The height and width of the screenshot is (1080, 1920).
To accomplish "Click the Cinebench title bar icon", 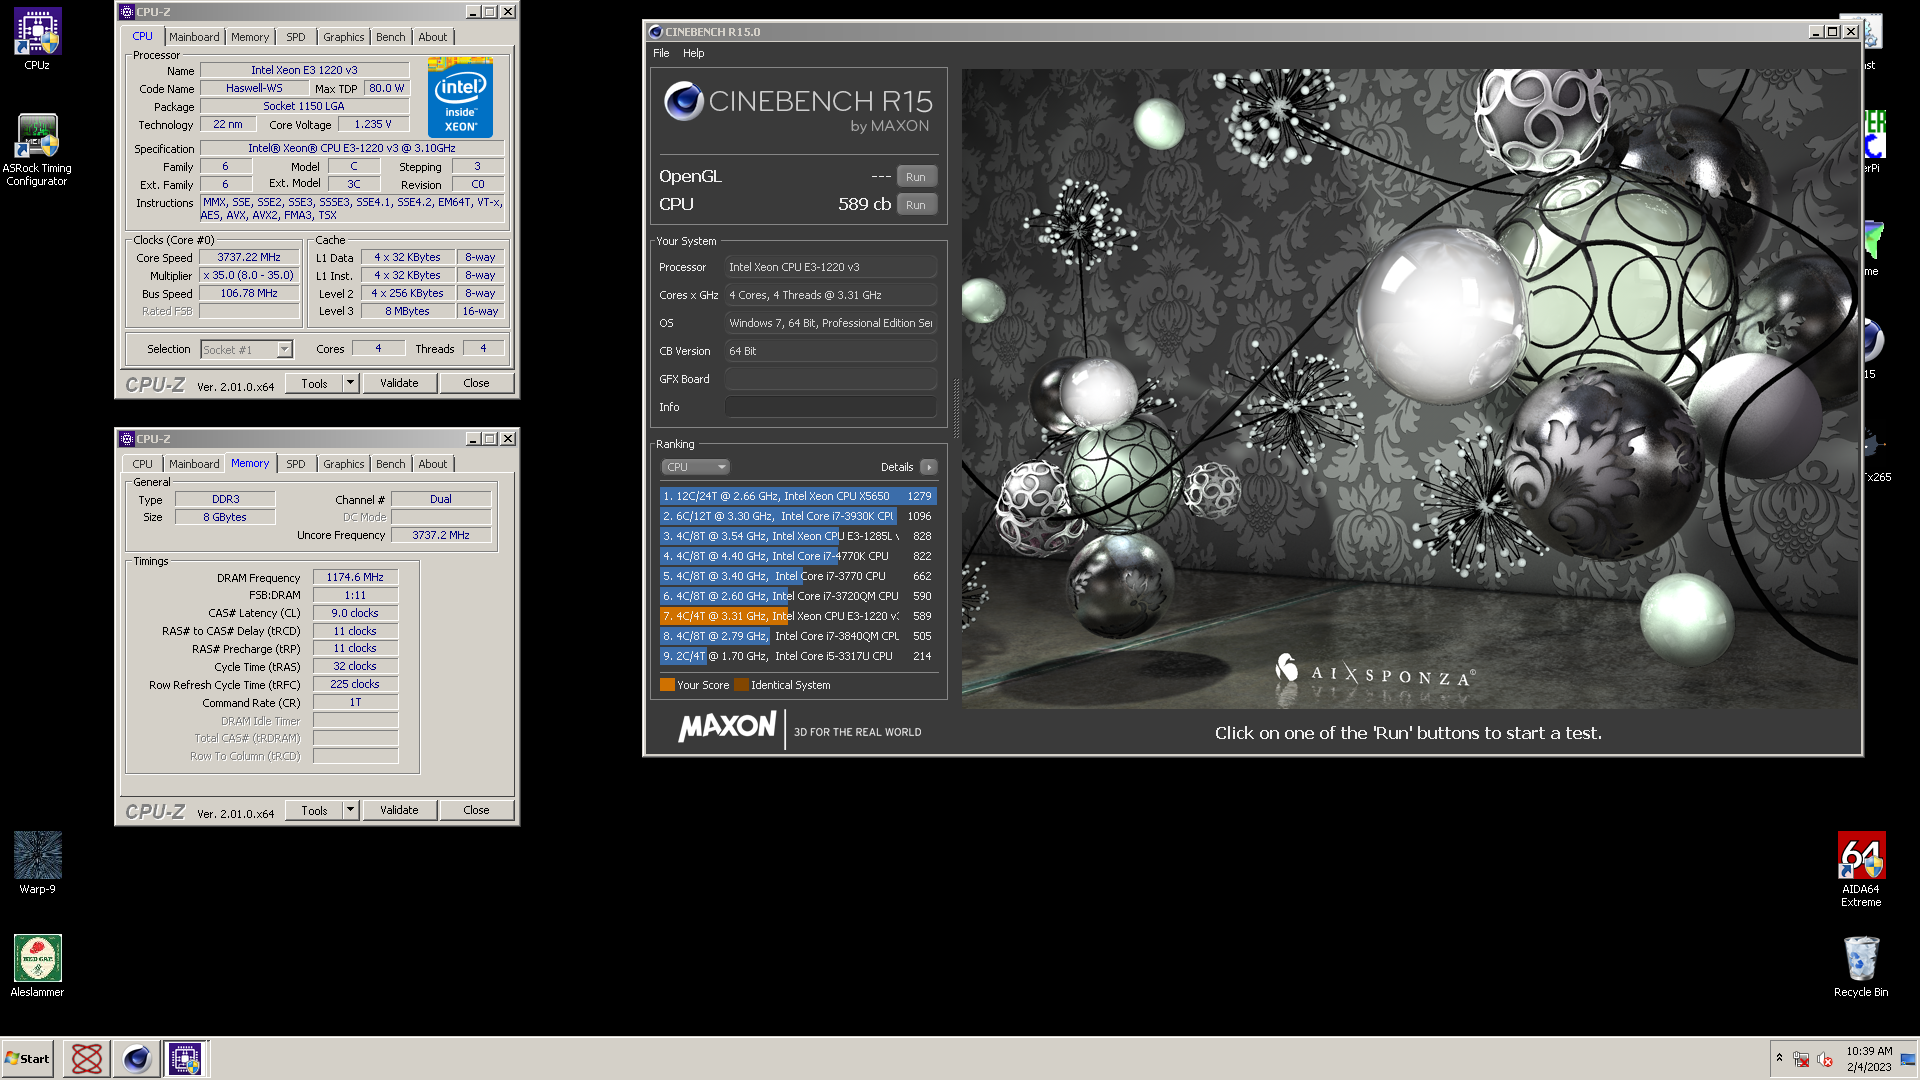I will point(655,32).
